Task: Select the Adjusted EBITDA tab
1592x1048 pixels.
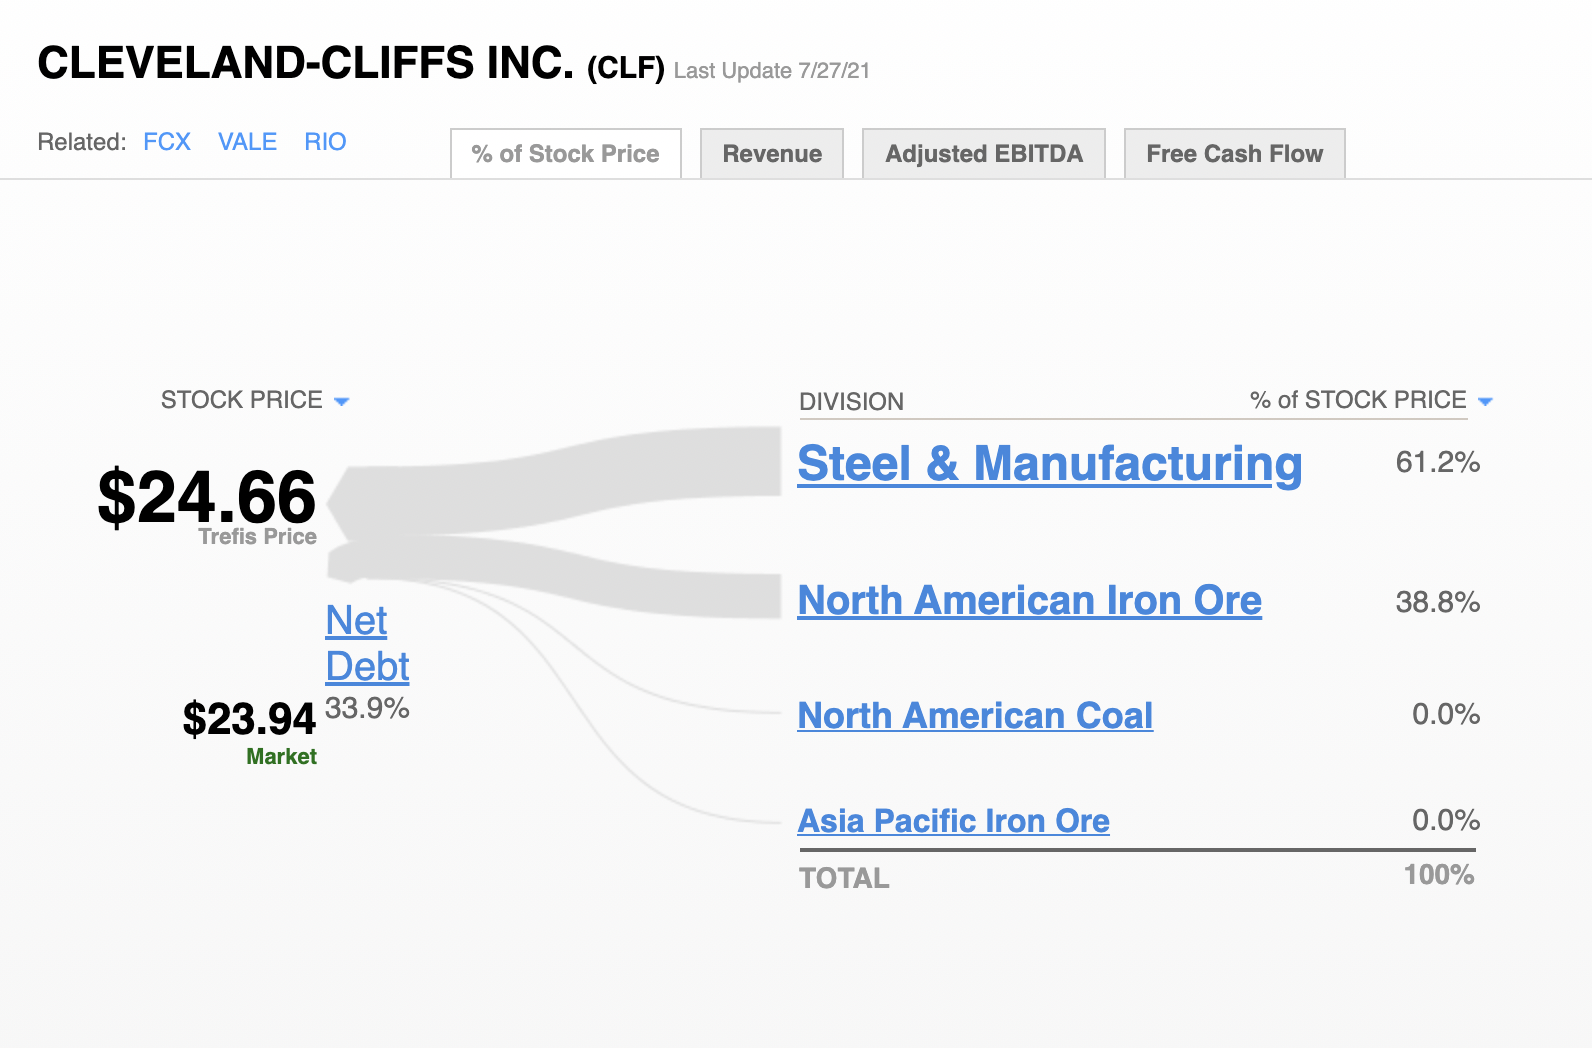Action: point(984,154)
